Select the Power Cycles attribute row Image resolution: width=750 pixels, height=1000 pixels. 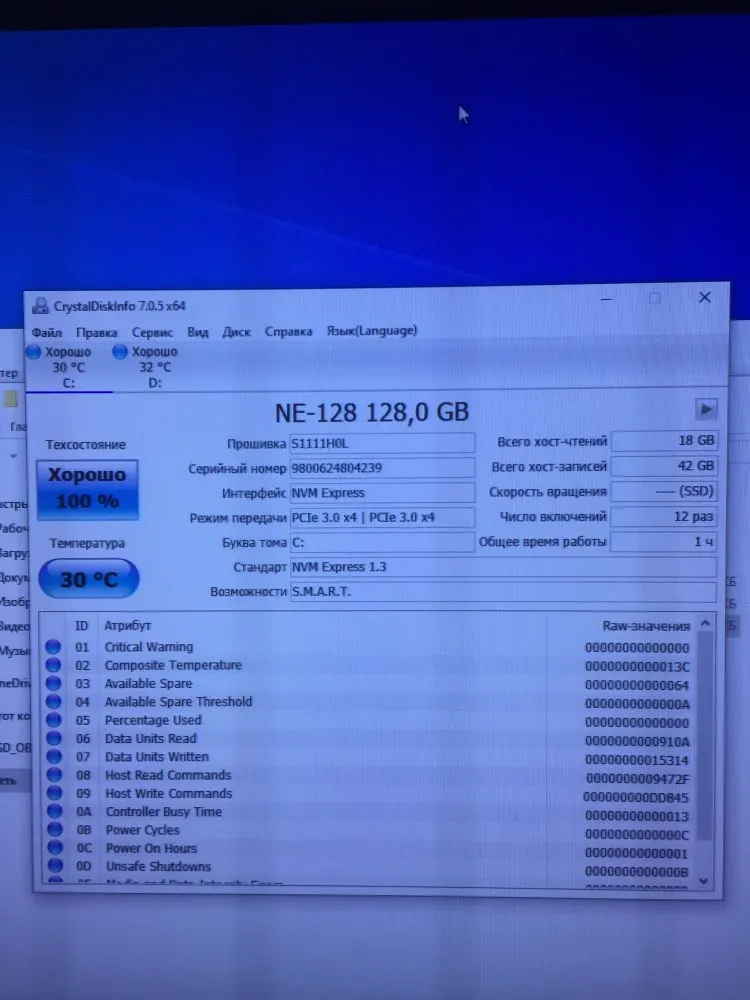(369, 831)
